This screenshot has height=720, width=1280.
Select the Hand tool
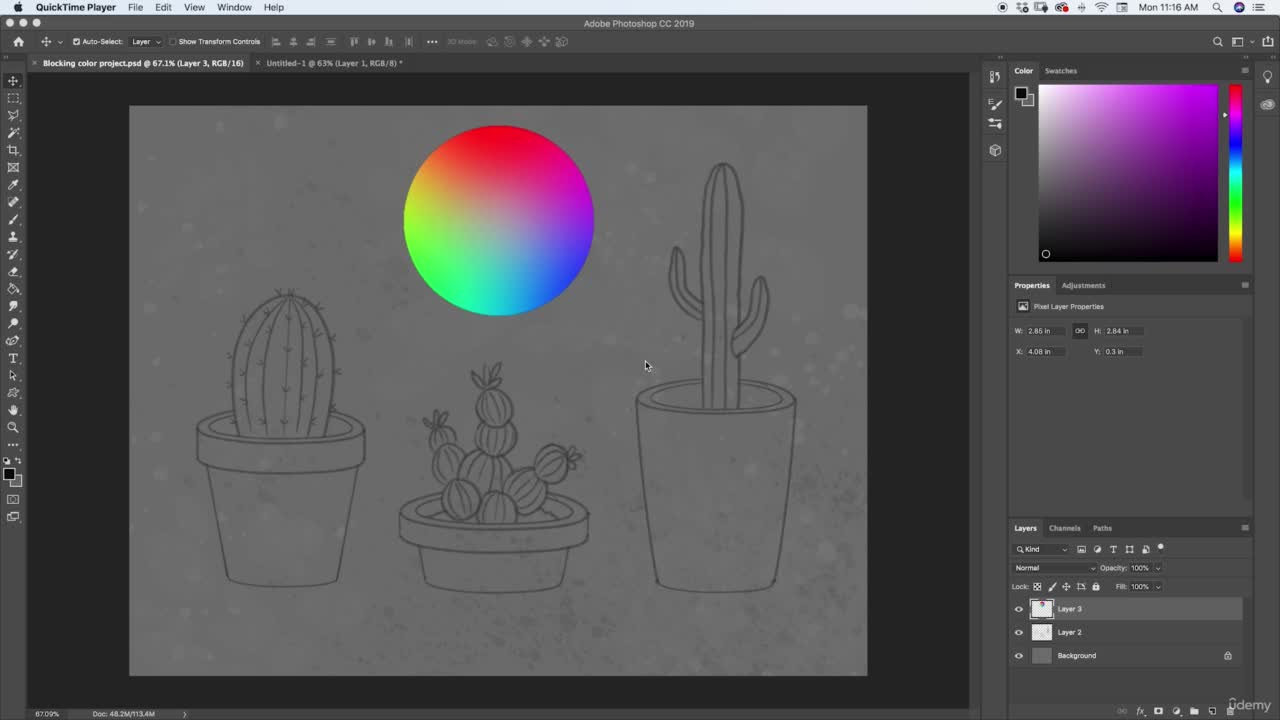13,410
